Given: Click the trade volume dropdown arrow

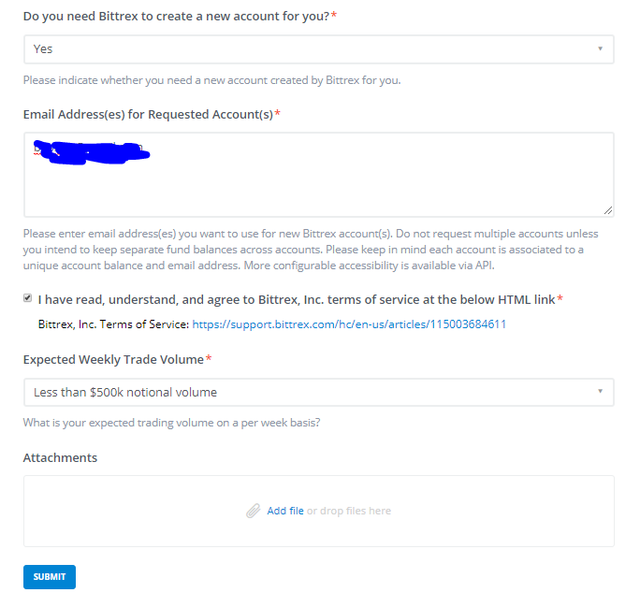Looking at the screenshot, I should pos(600,391).
